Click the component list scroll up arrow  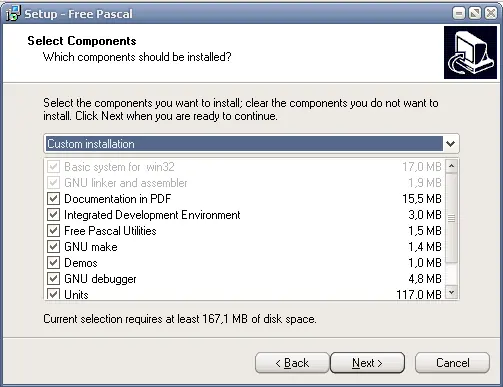click(452, 166)
